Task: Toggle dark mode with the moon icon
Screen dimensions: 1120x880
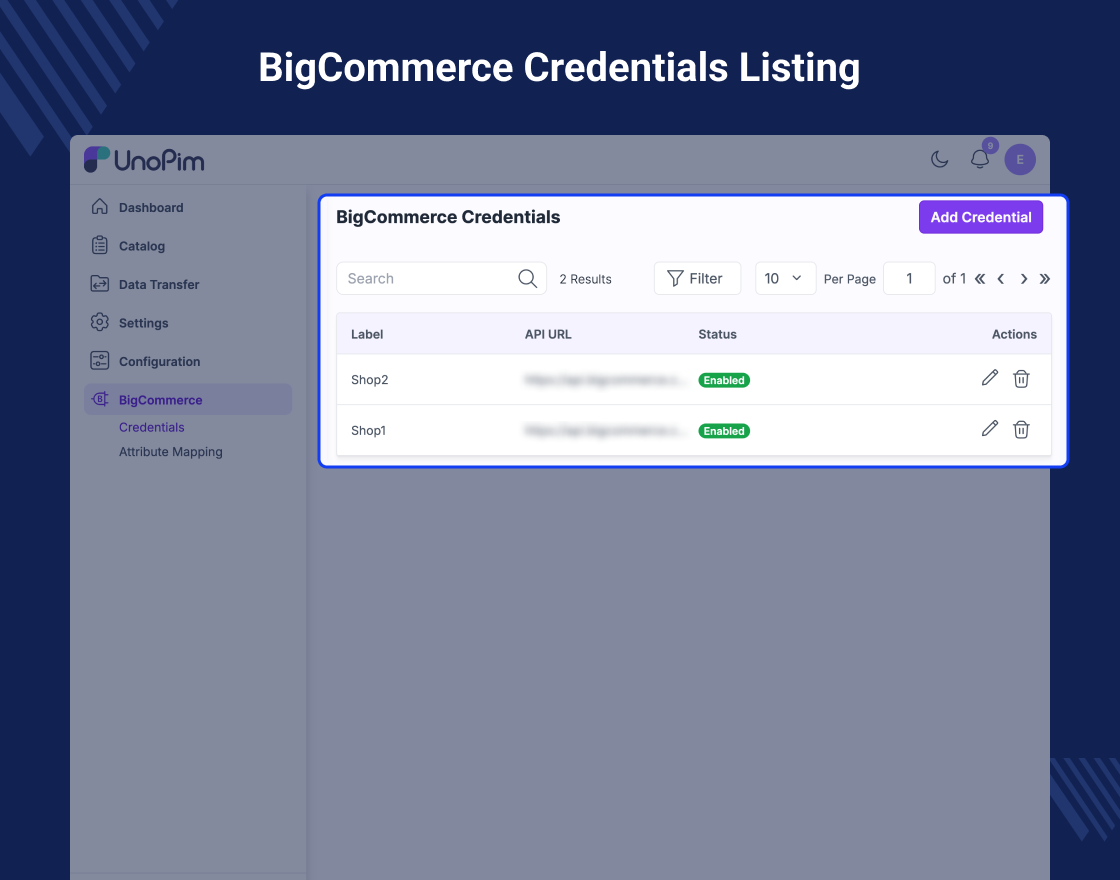Action: pos(938,159)
